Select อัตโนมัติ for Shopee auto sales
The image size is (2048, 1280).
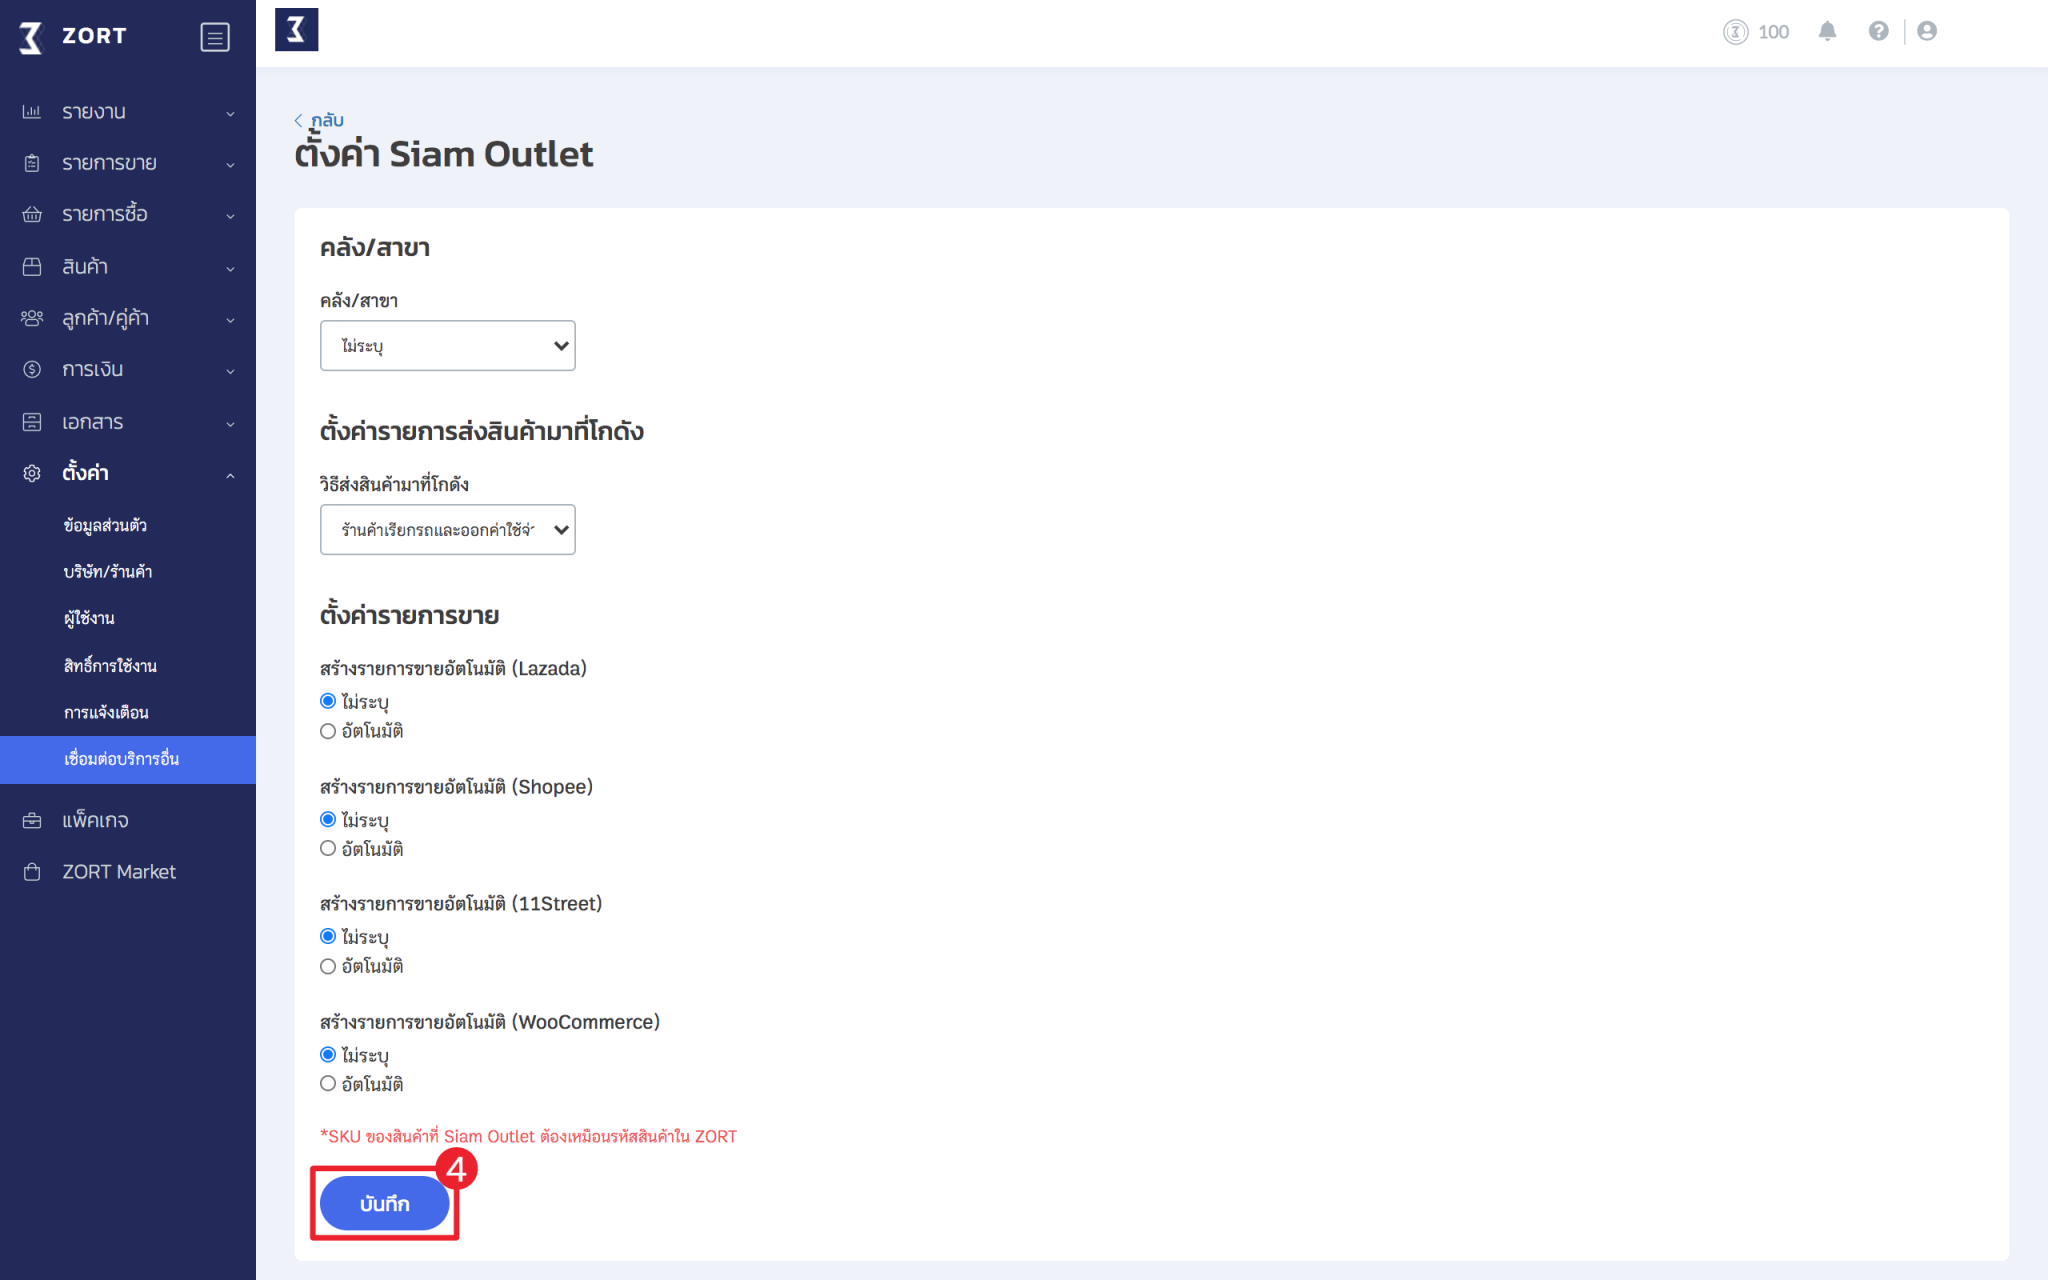pos(328,848)
